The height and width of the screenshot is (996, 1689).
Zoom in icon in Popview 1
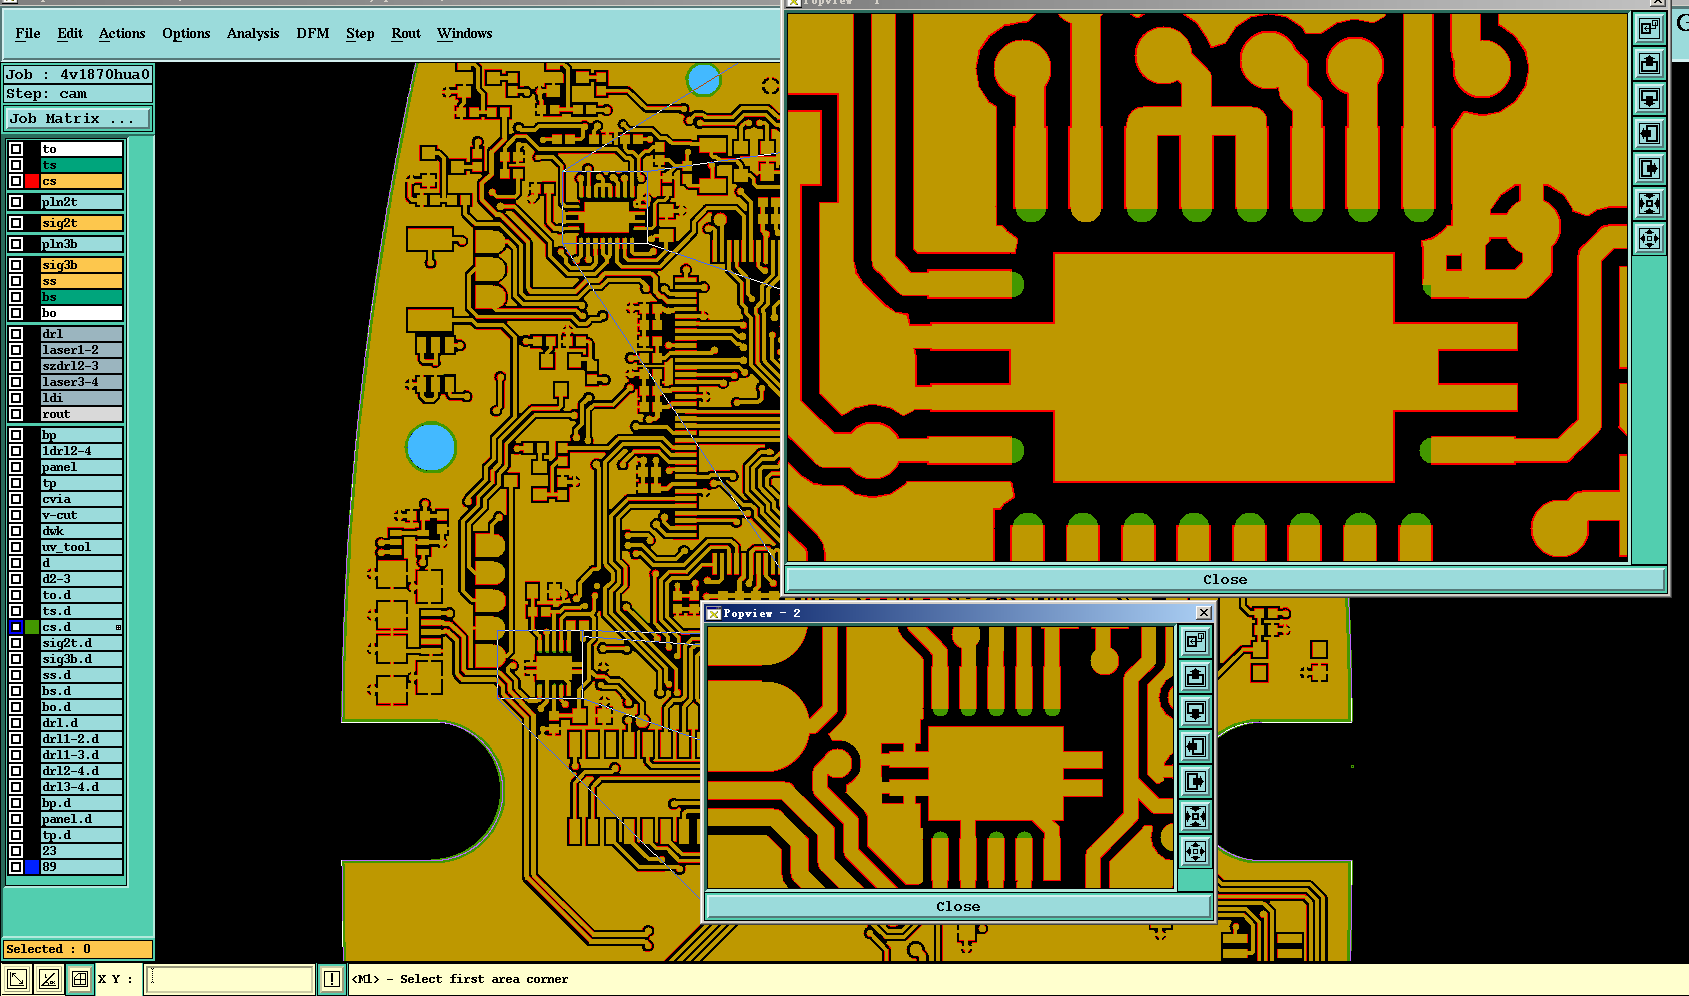1649,204
